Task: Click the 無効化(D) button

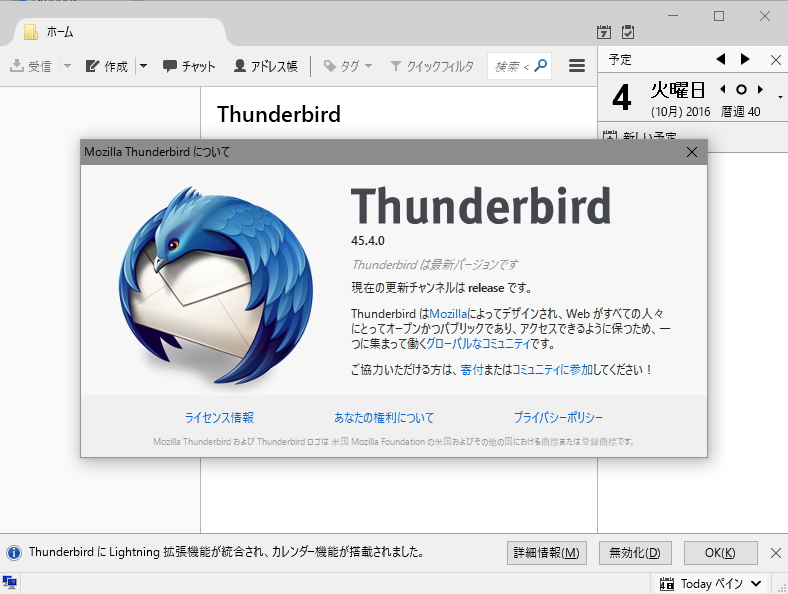Action: (x=635, y=553)
